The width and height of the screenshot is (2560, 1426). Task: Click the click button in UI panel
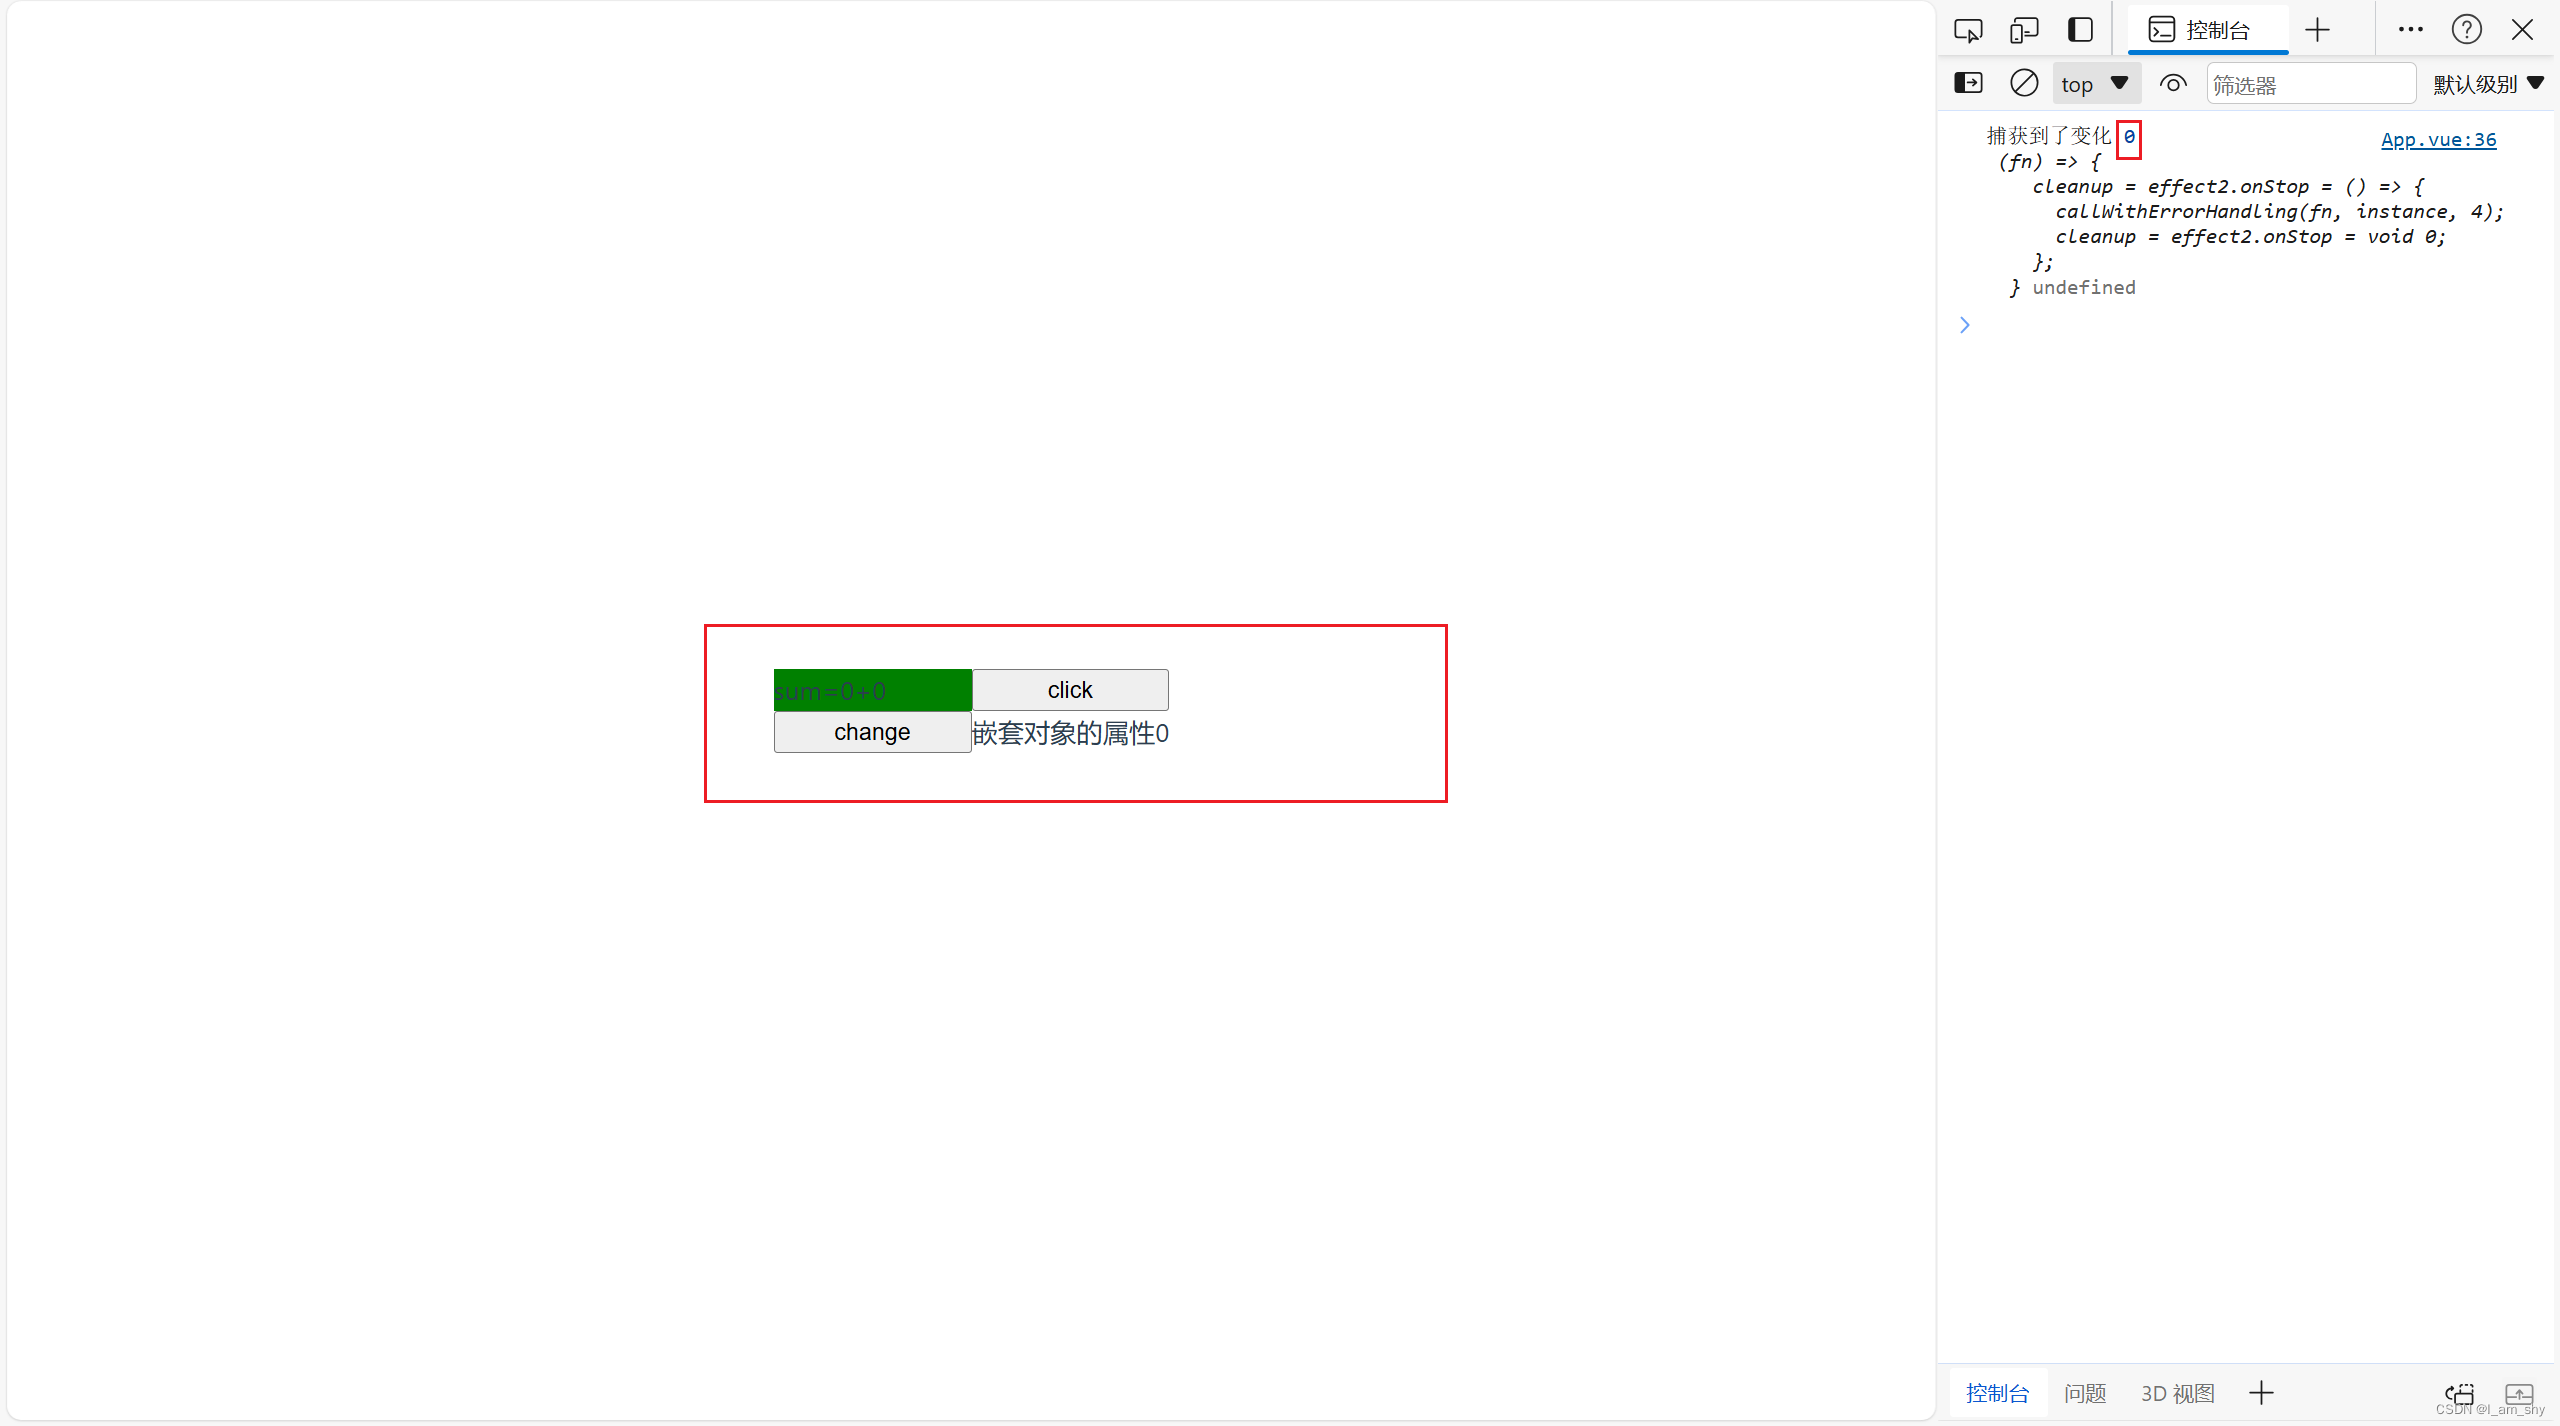(1069, 688)
